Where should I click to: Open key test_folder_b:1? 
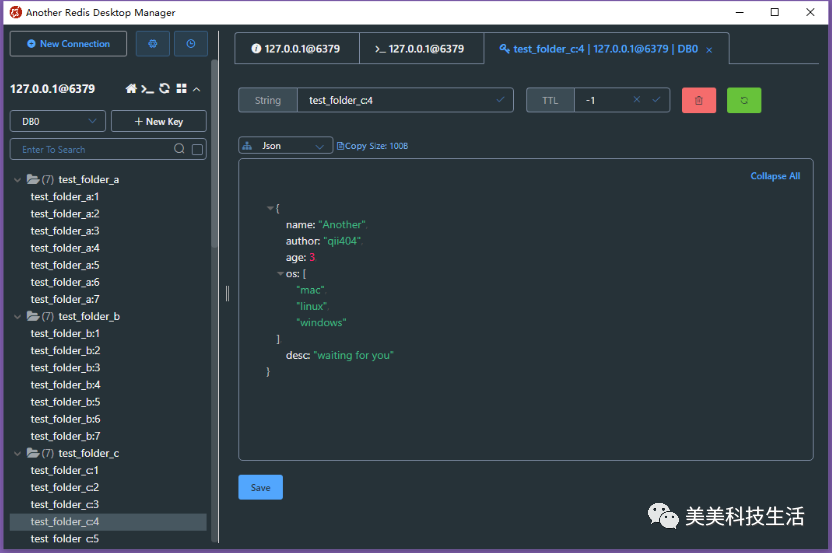tap(65, 334)
